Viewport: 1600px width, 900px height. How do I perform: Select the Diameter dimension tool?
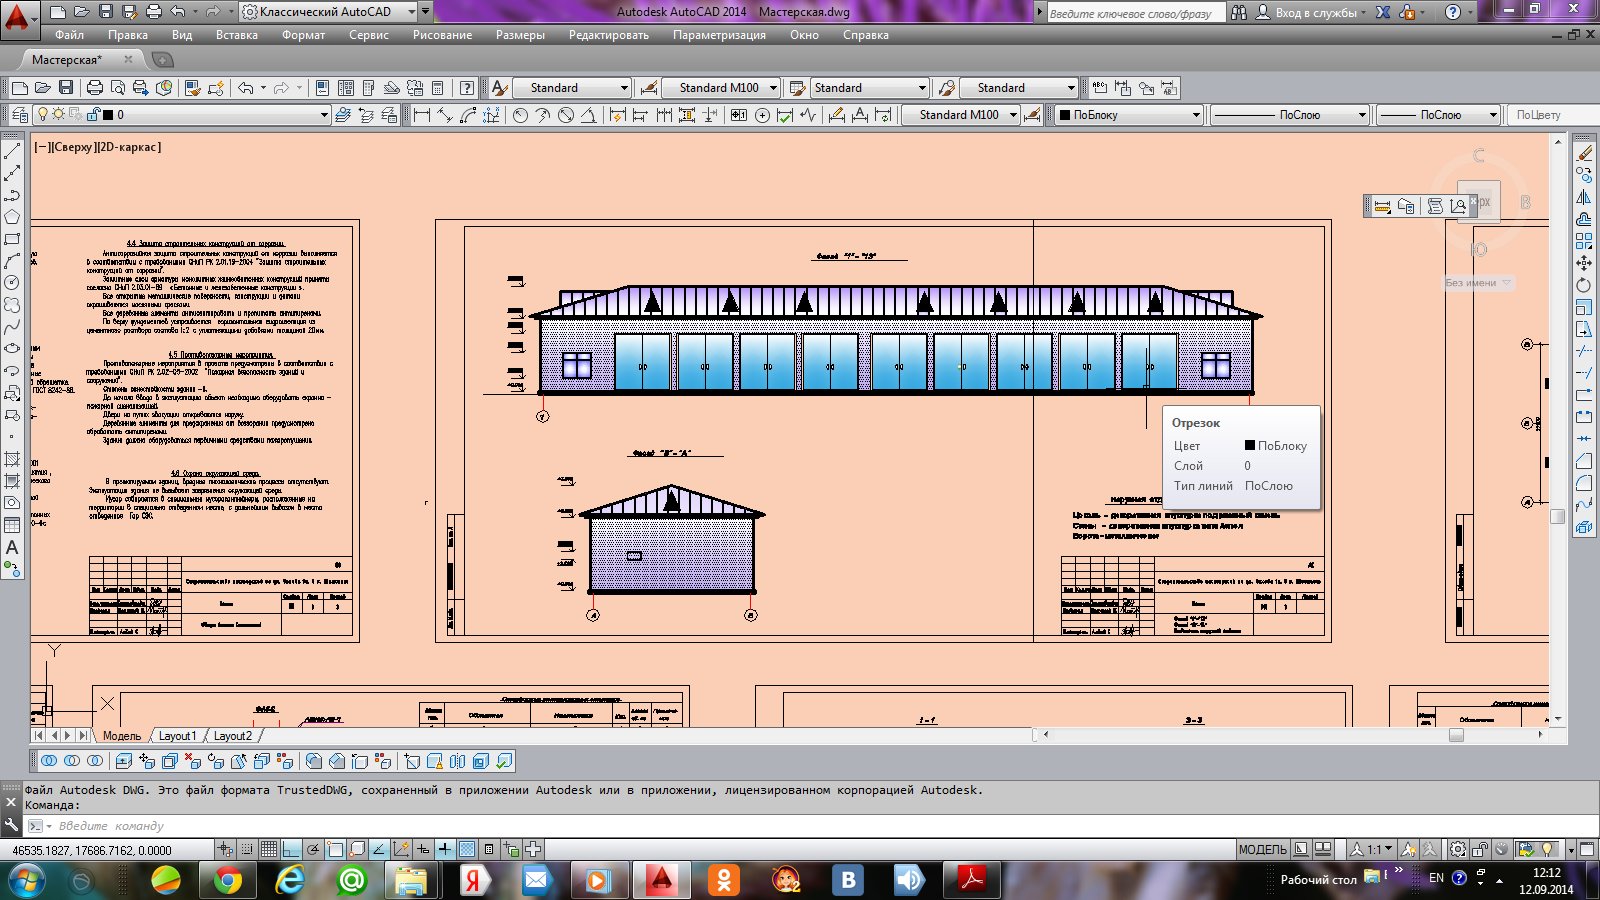click(566, 115)
